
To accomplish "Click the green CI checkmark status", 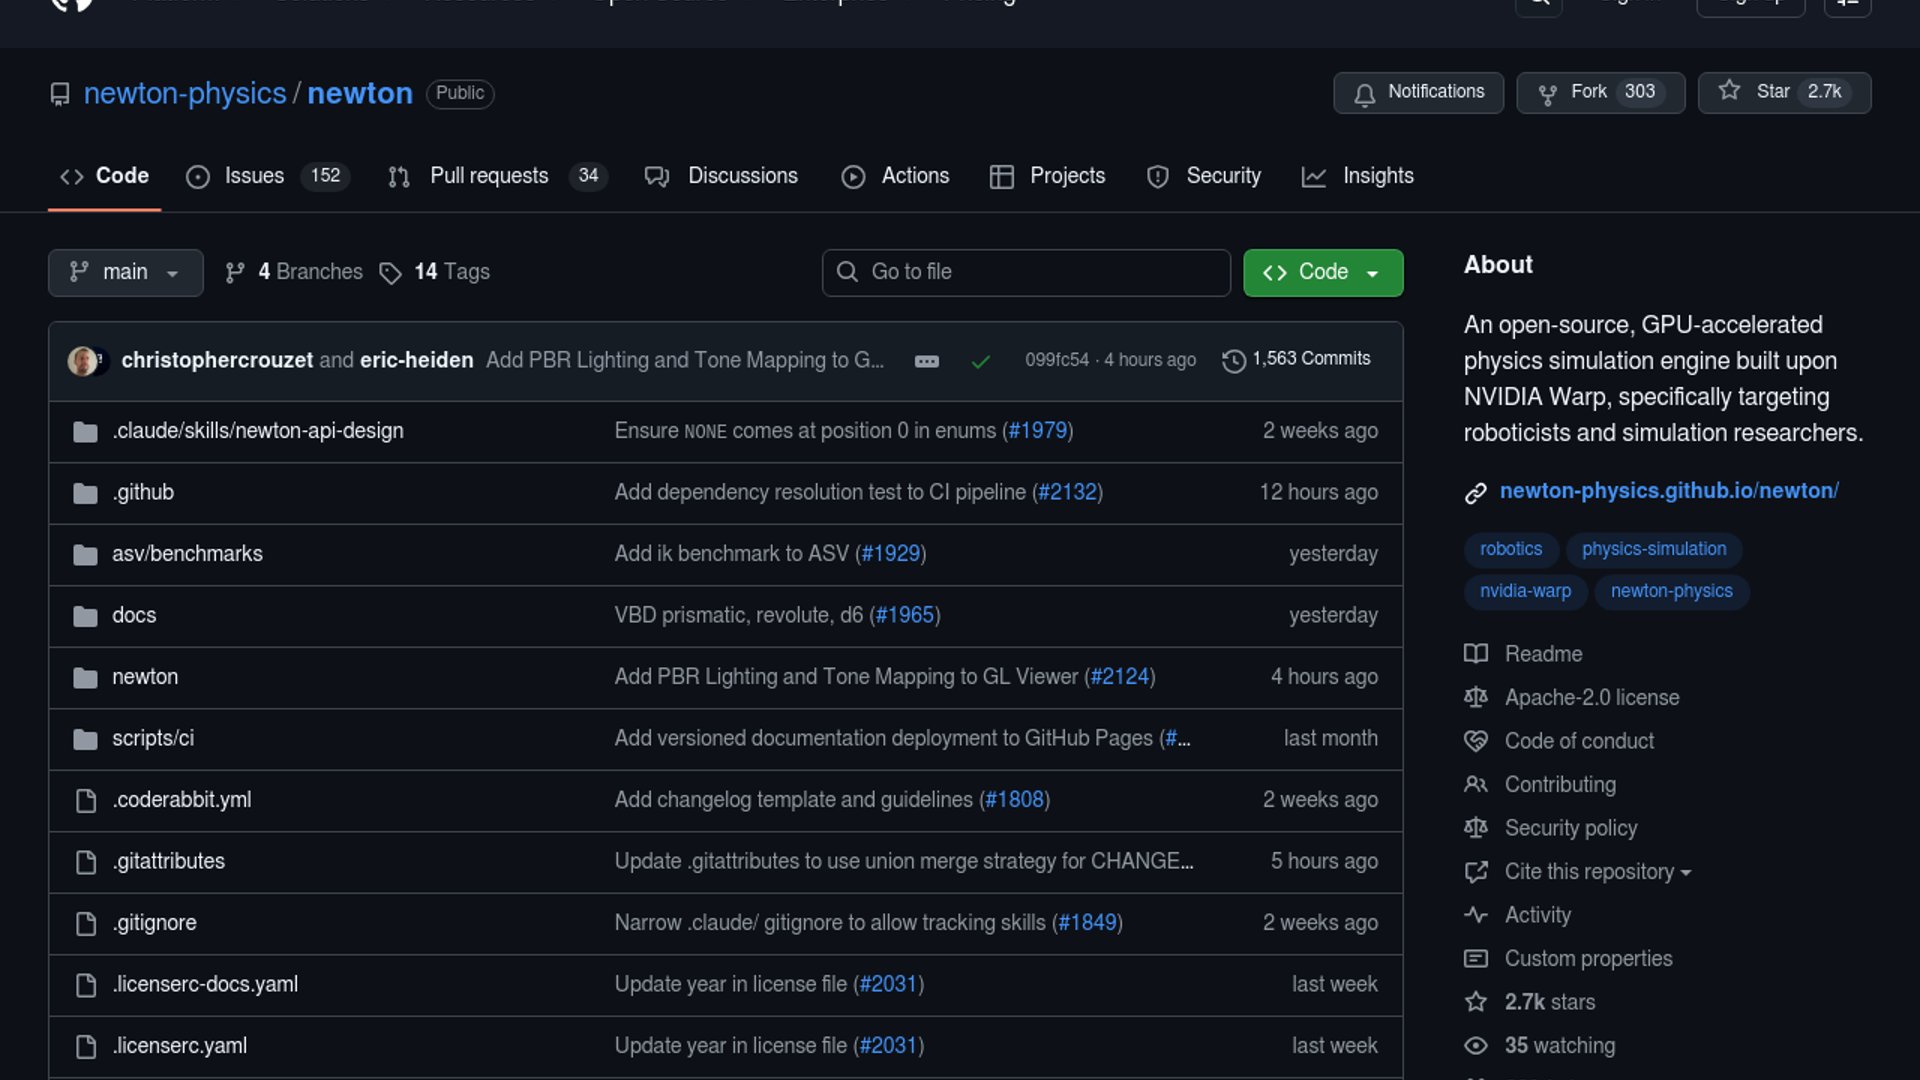I will point(980,361).
